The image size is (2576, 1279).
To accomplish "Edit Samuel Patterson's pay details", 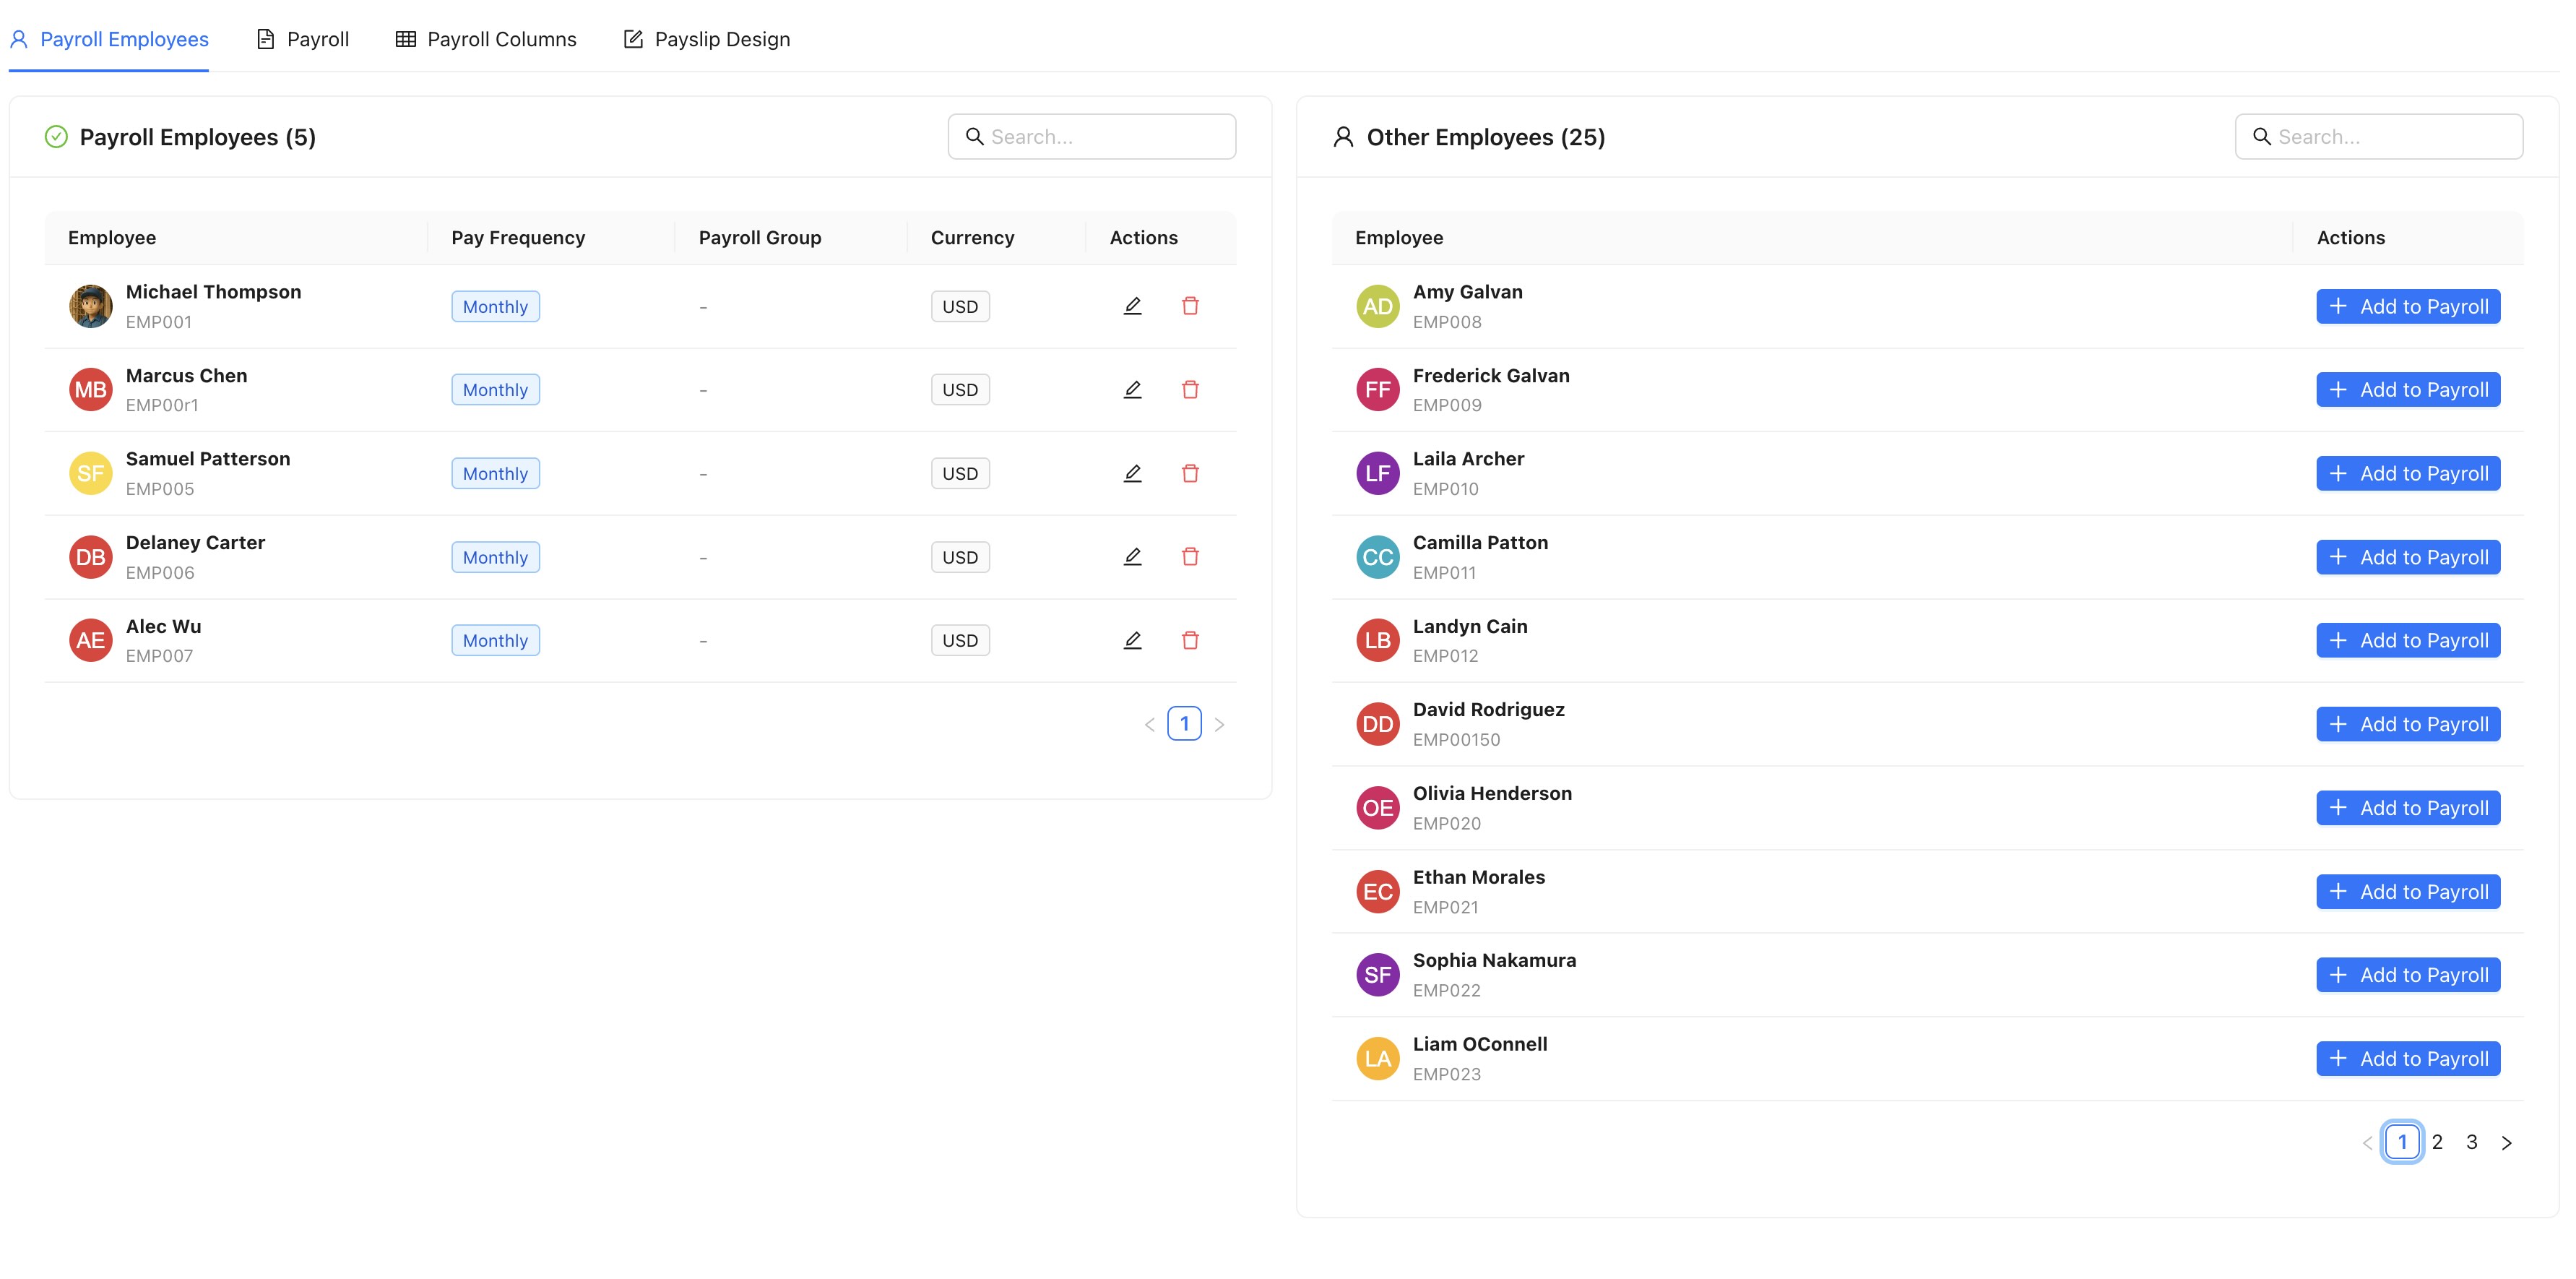I will point(1131,473).
